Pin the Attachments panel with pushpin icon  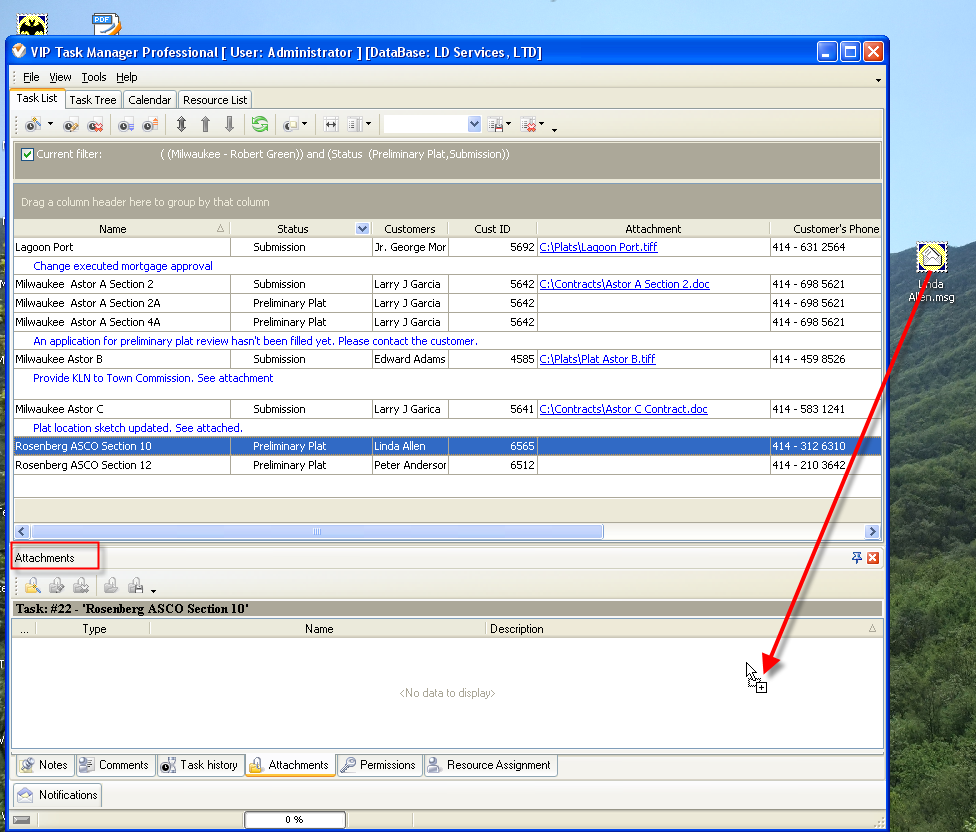tap(856, 558)
